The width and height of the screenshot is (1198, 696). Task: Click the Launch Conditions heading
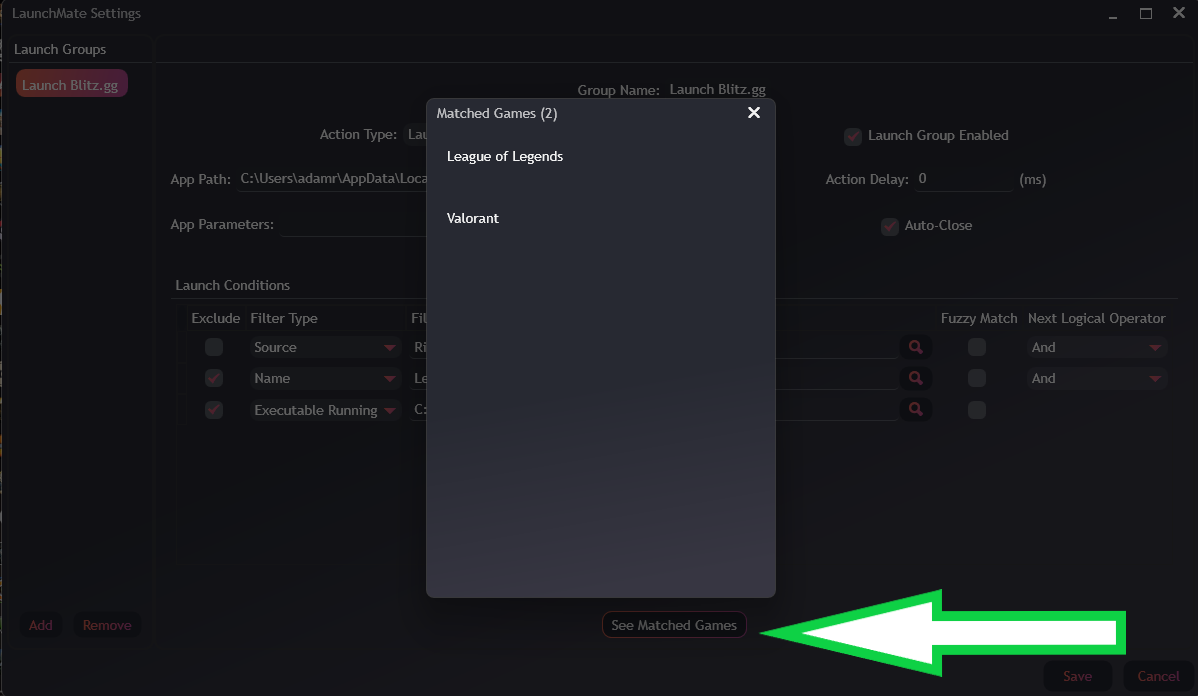(232, 285)
